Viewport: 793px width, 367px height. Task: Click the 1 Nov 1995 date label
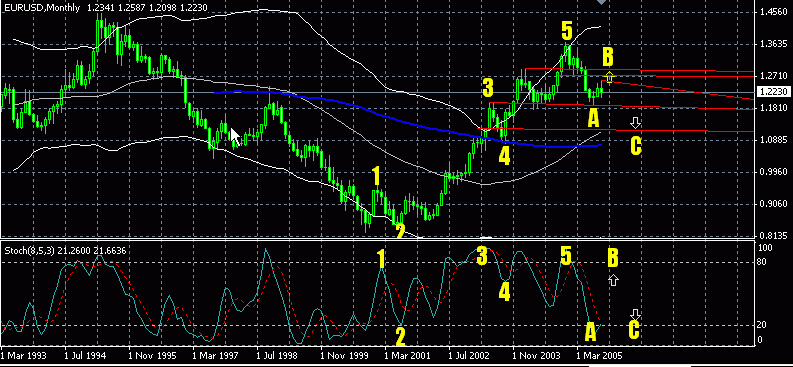click(152, 356)
